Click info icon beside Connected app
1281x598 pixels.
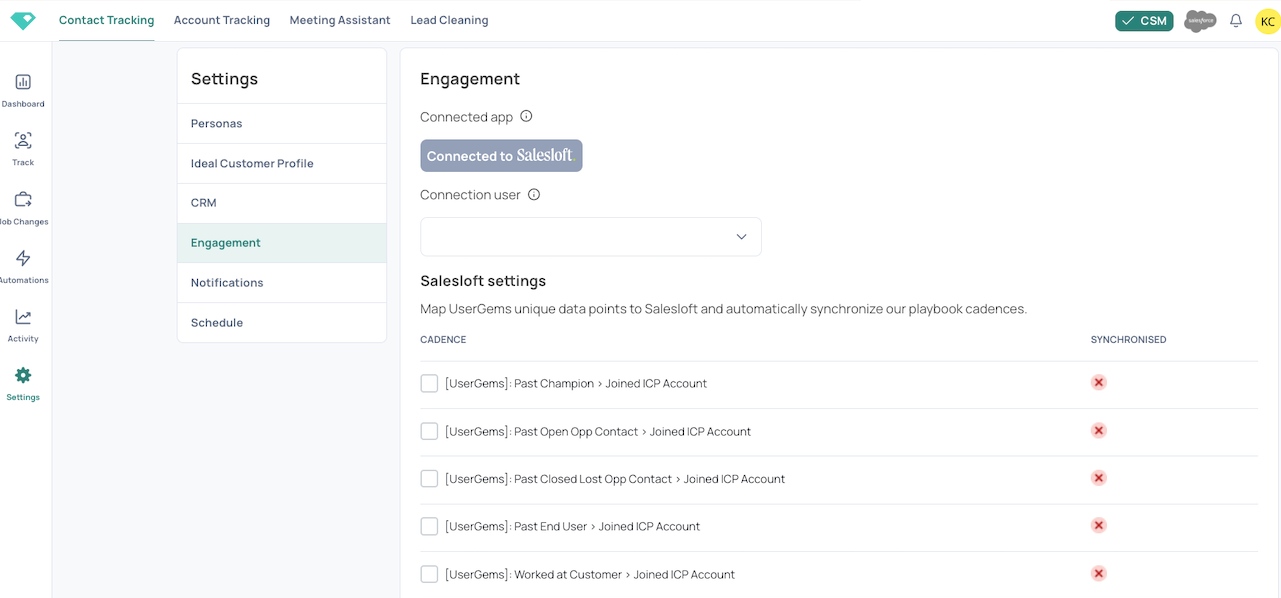click(x=526, y=116)
